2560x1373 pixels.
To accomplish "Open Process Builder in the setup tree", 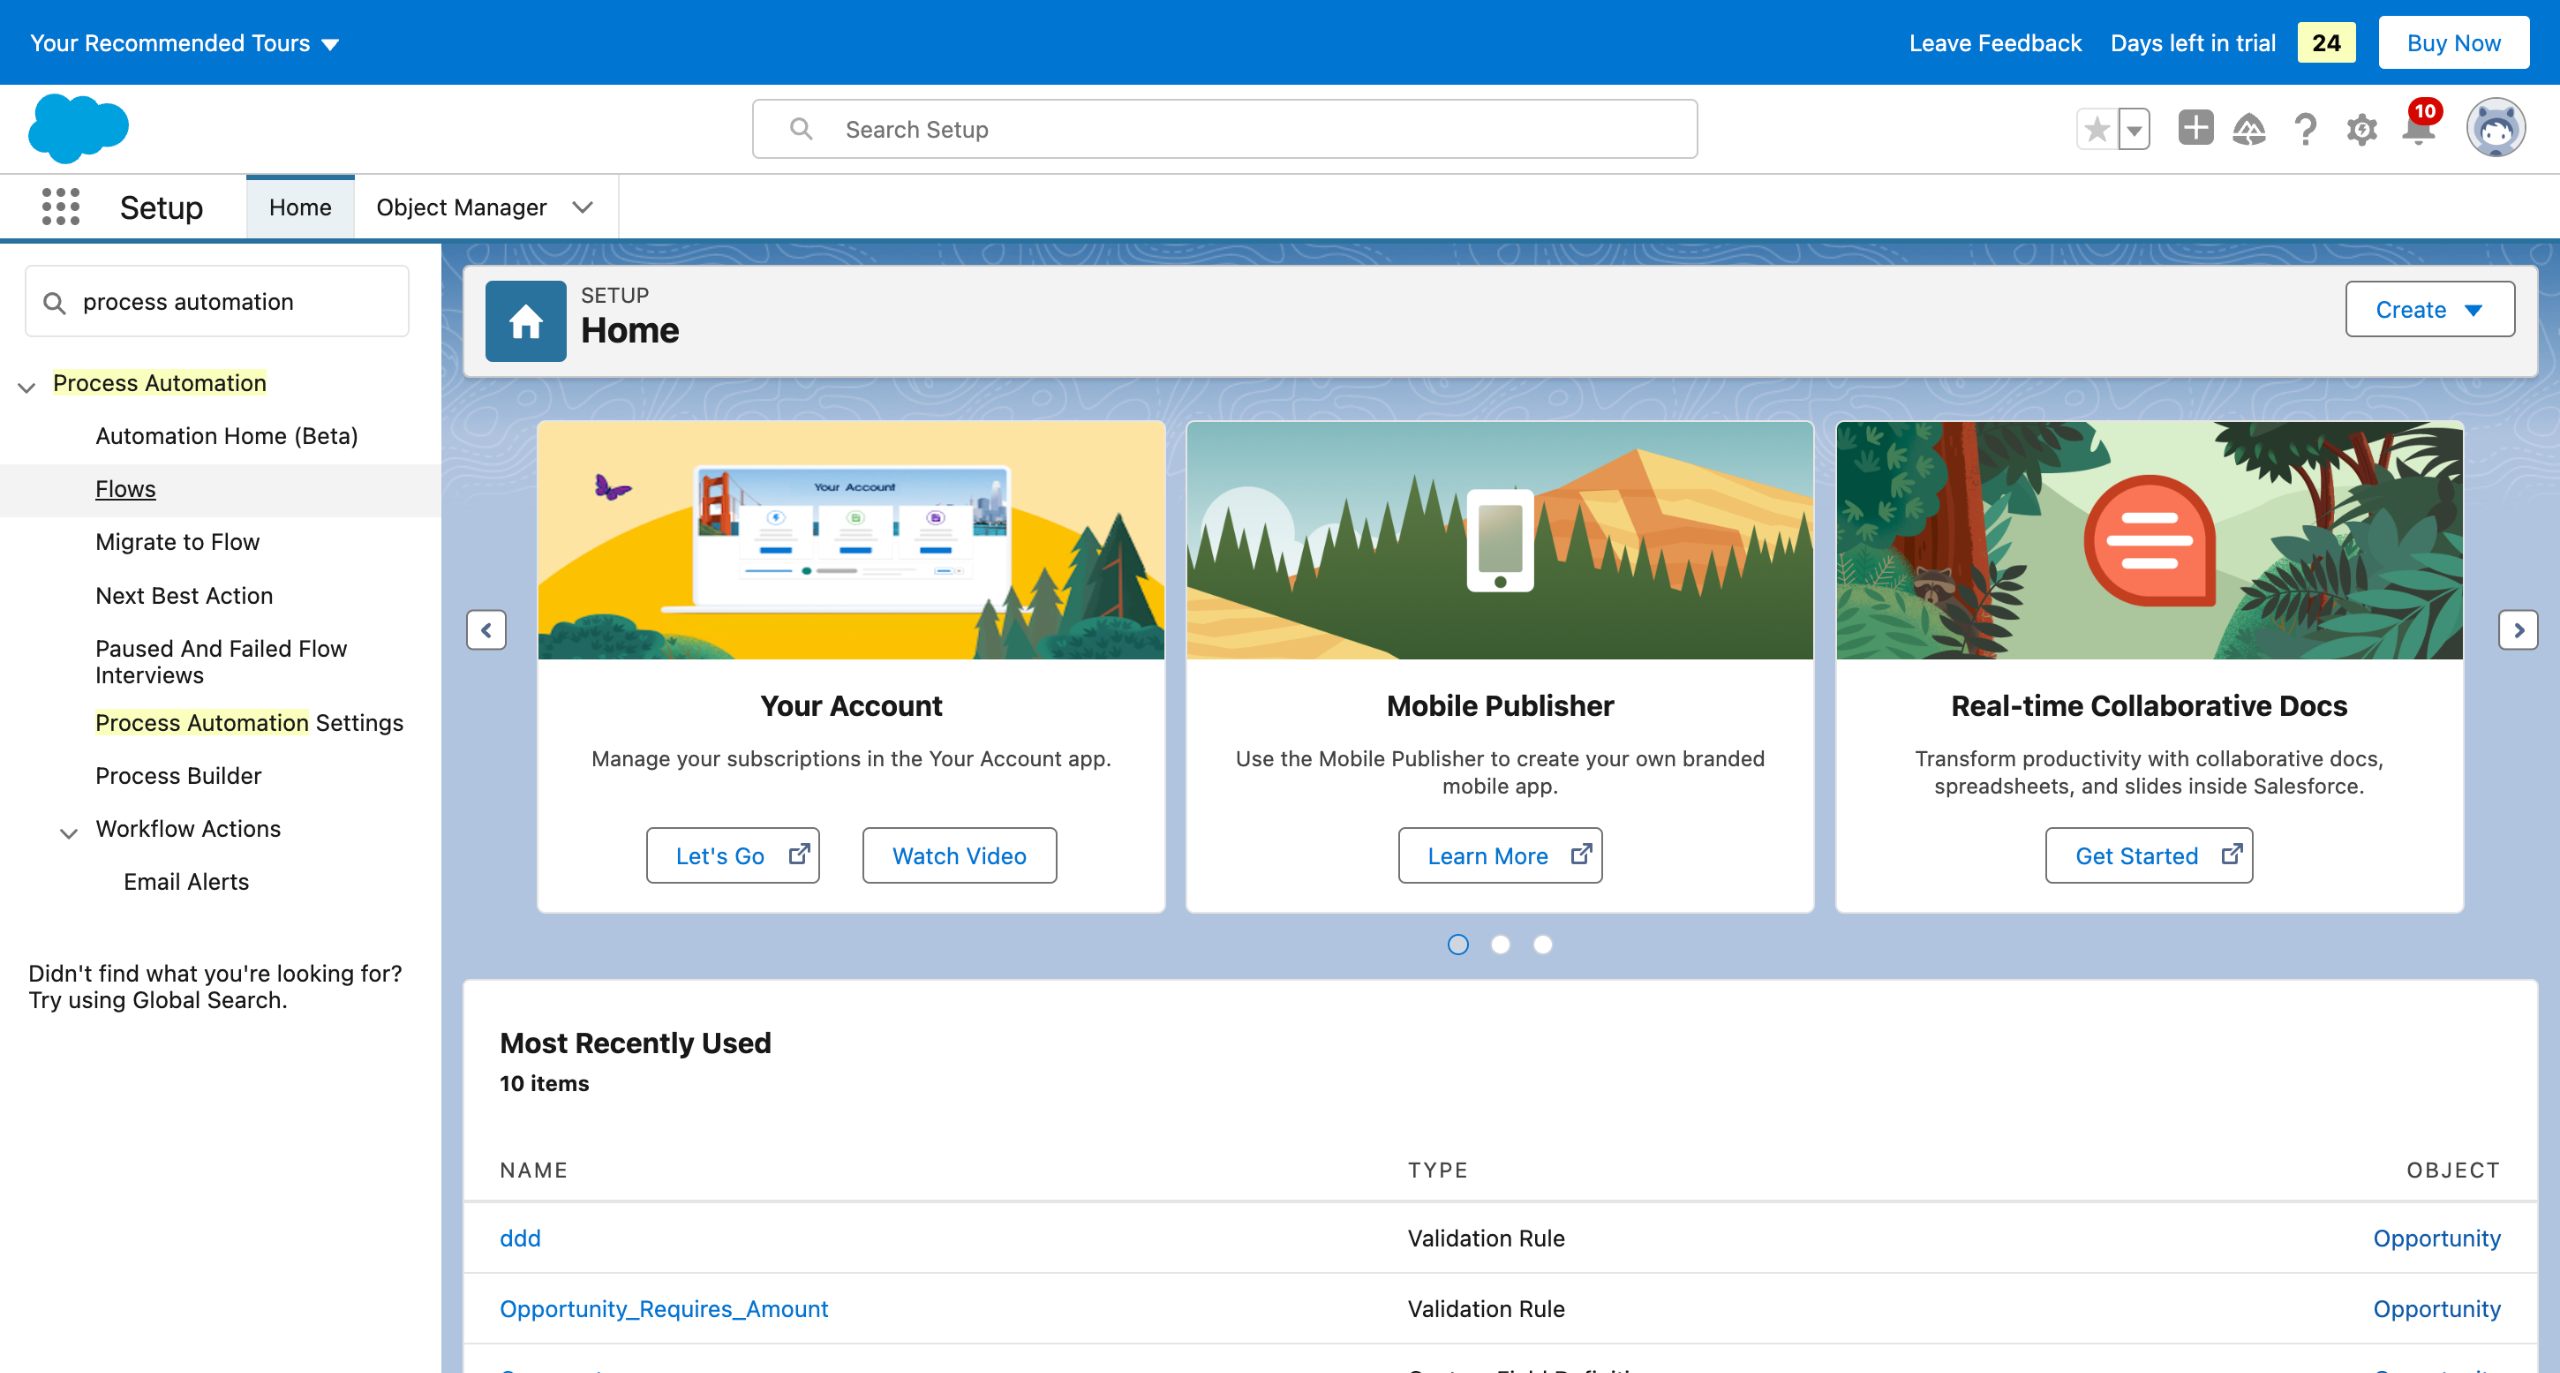I will coord(178,775).
